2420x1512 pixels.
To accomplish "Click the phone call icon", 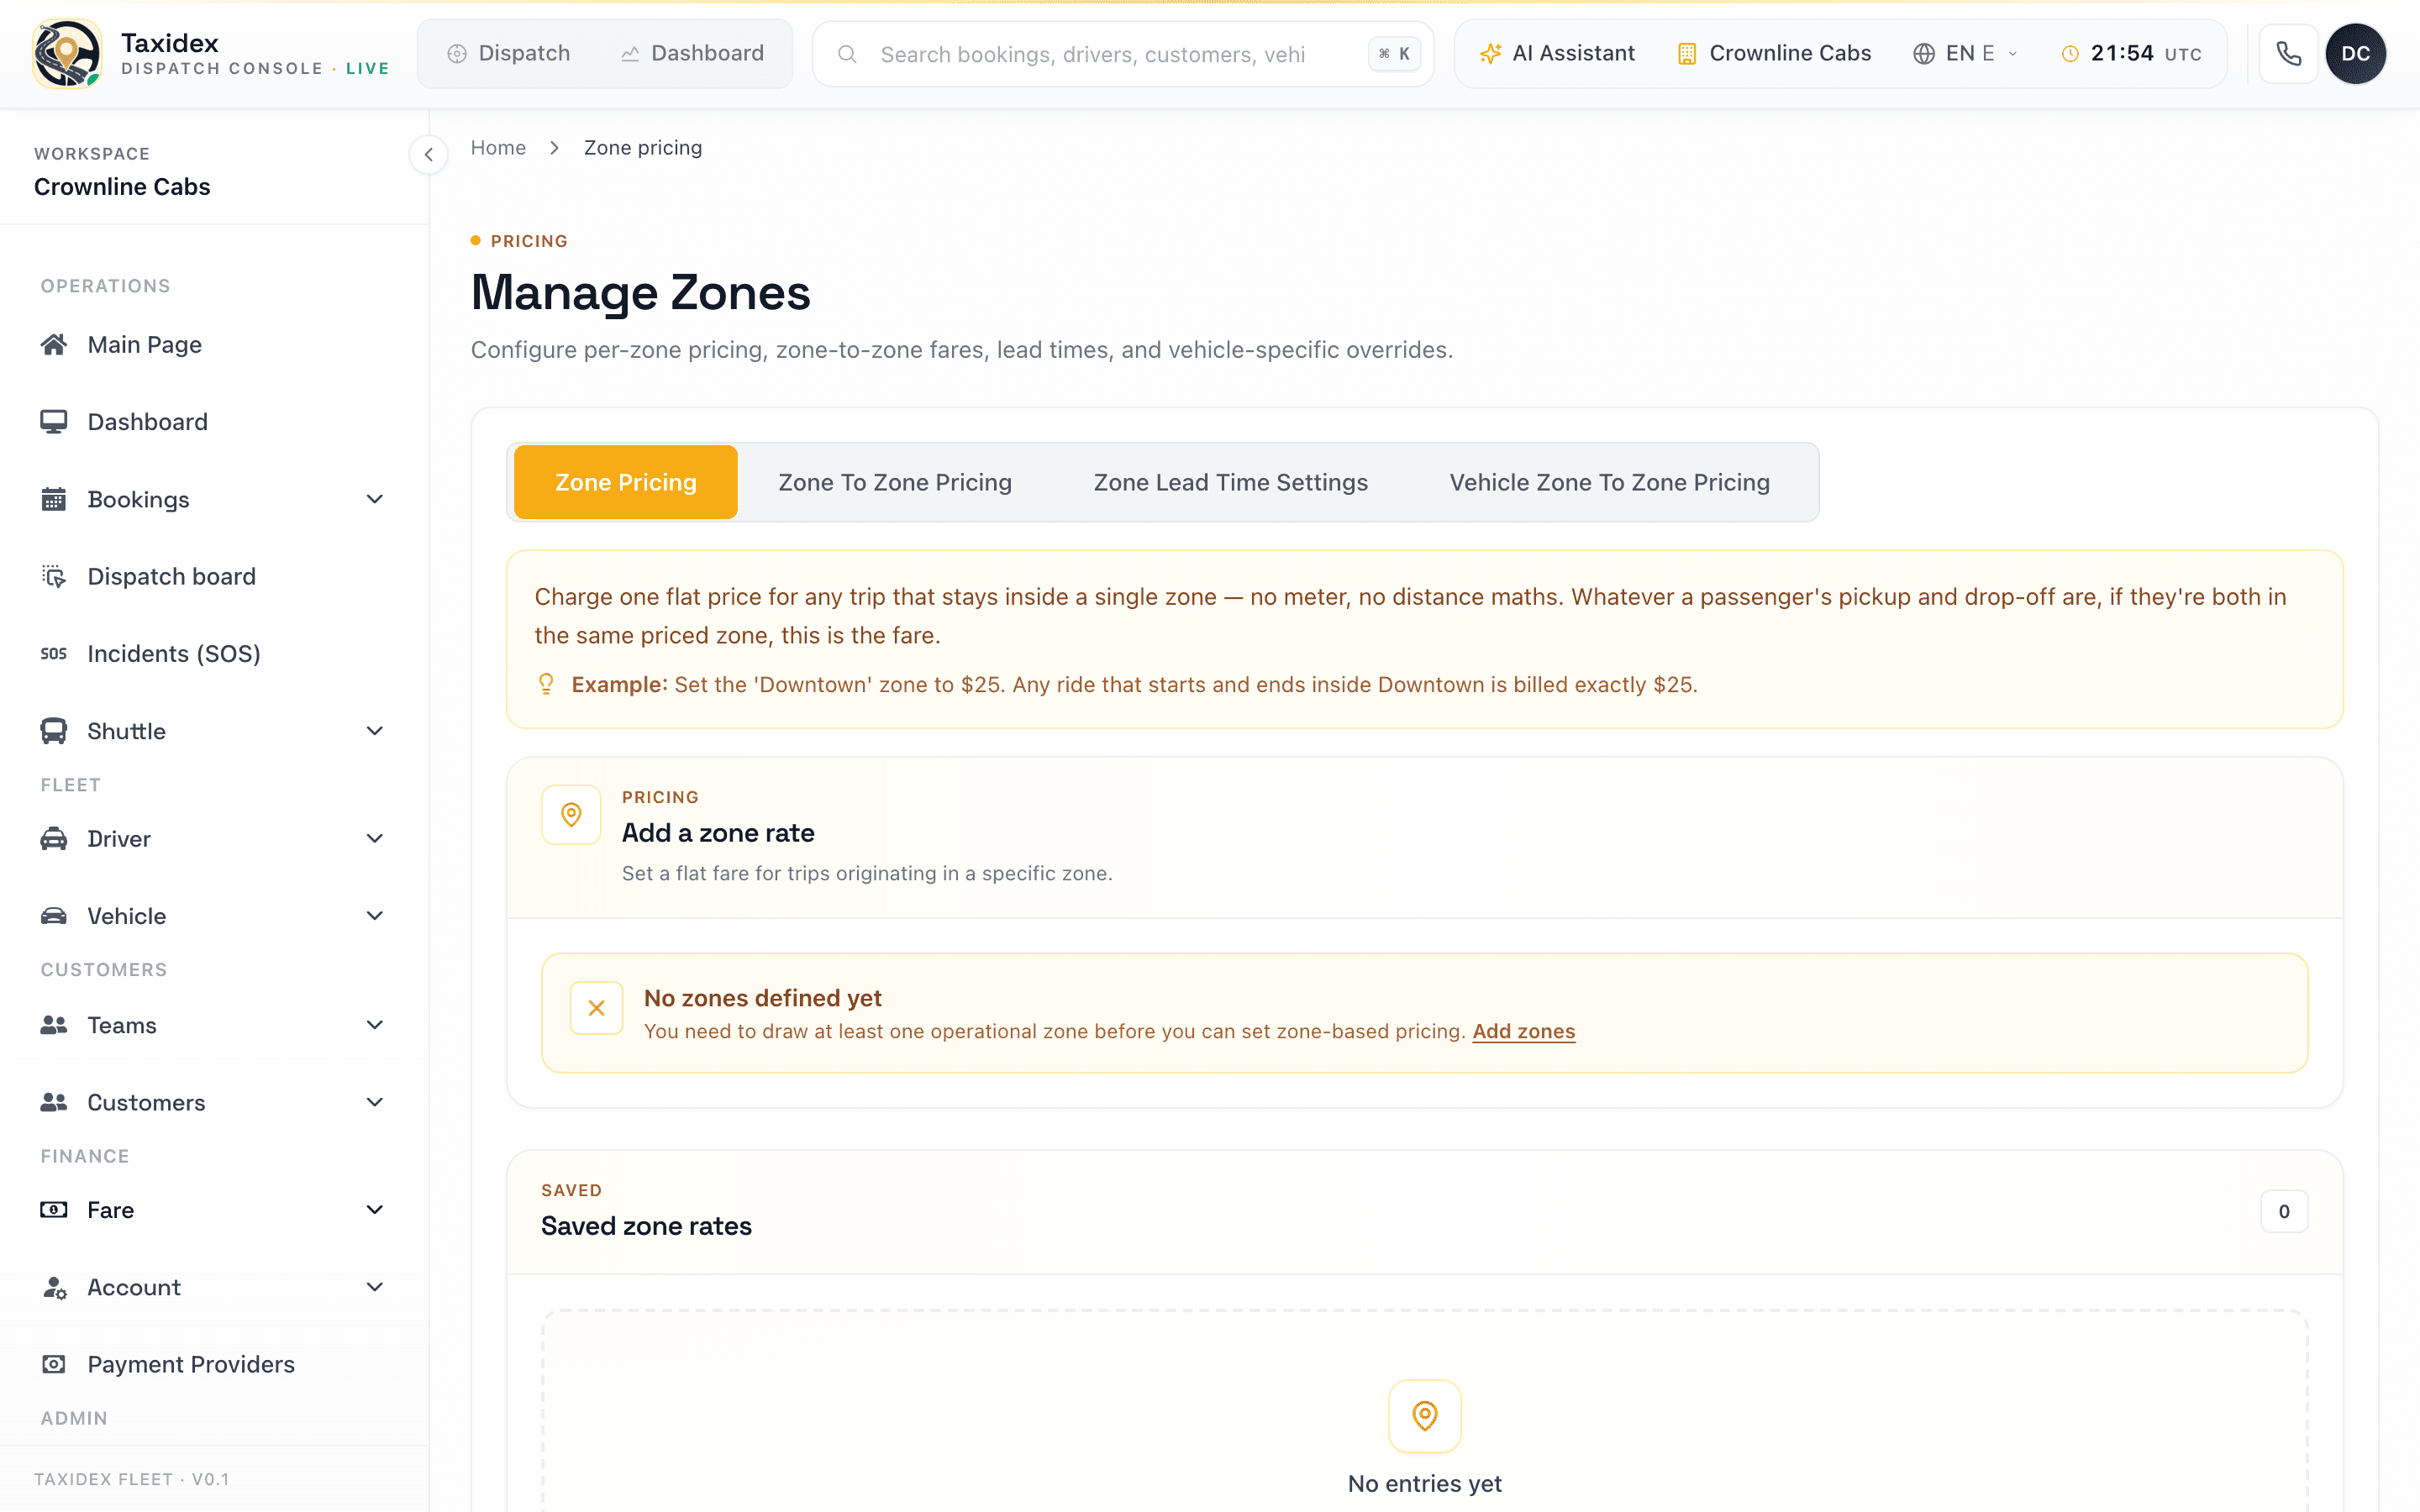I will point(2288,54).
